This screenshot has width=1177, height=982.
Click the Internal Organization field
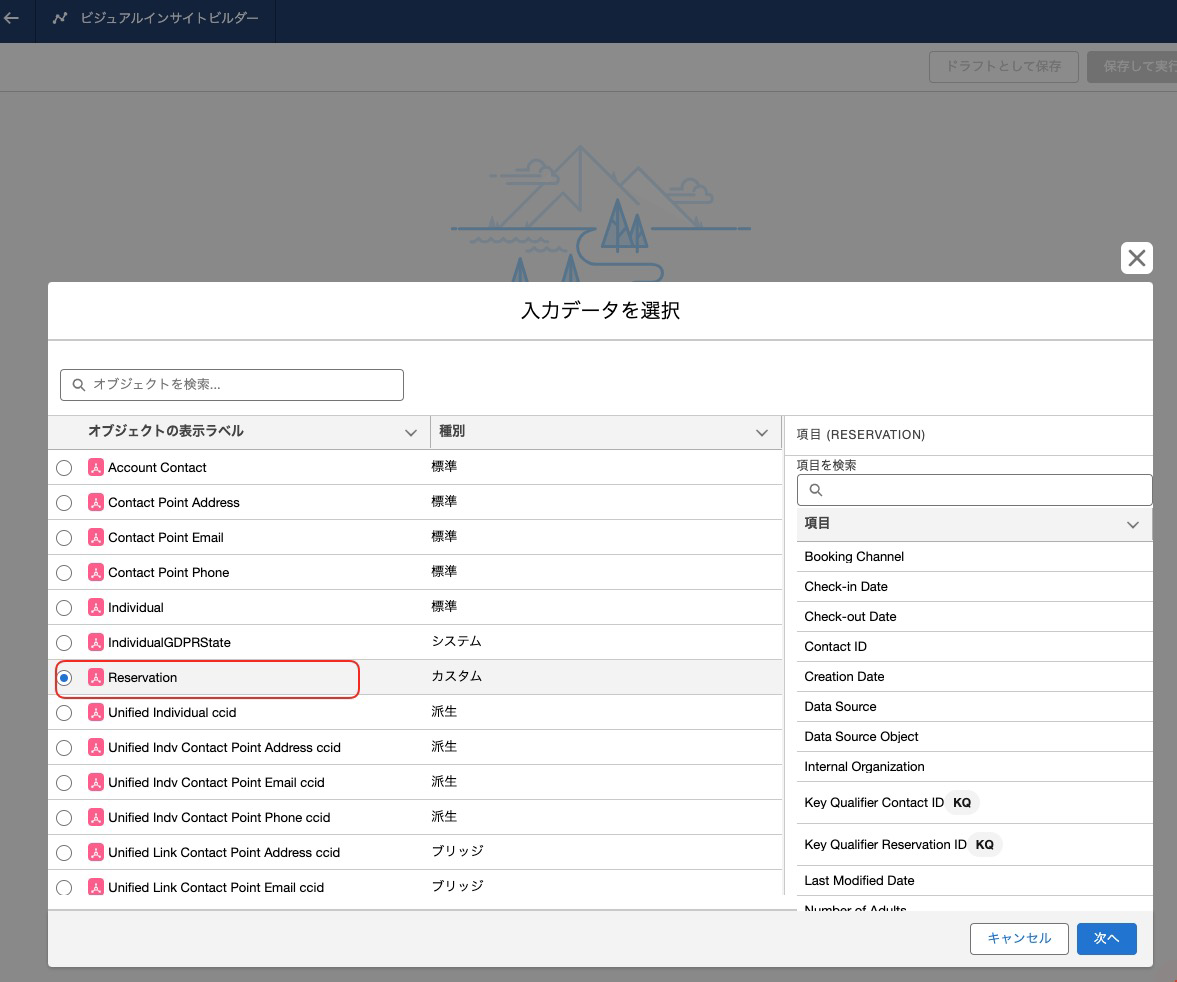[x=974, y=767]
